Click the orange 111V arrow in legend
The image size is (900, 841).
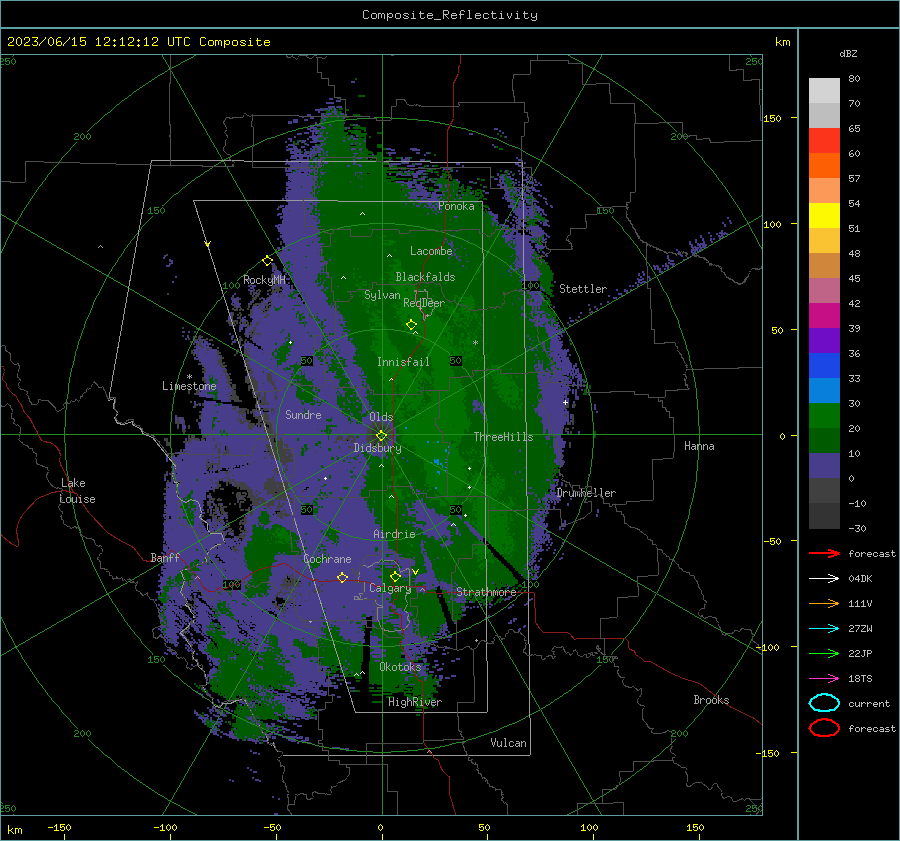[824, 603]
